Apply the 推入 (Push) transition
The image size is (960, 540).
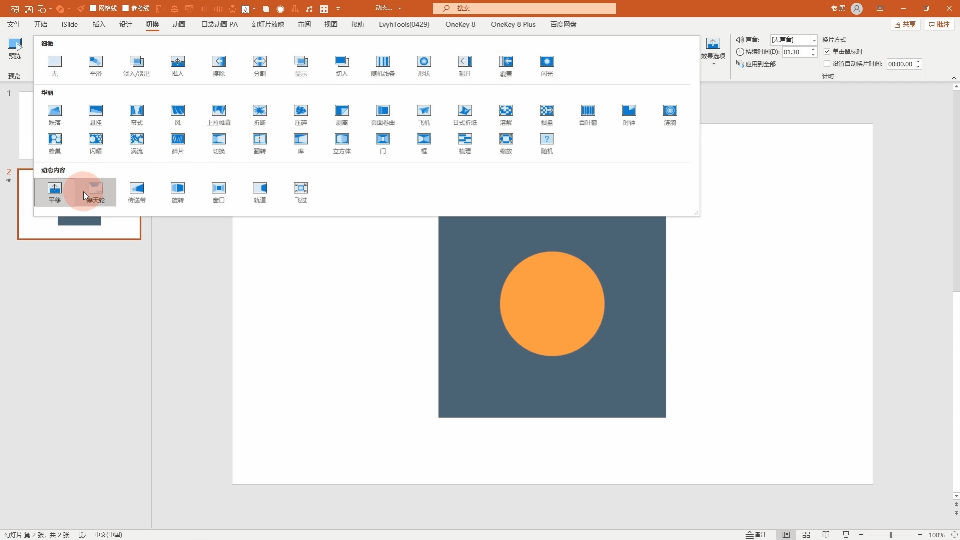(178, 65)
